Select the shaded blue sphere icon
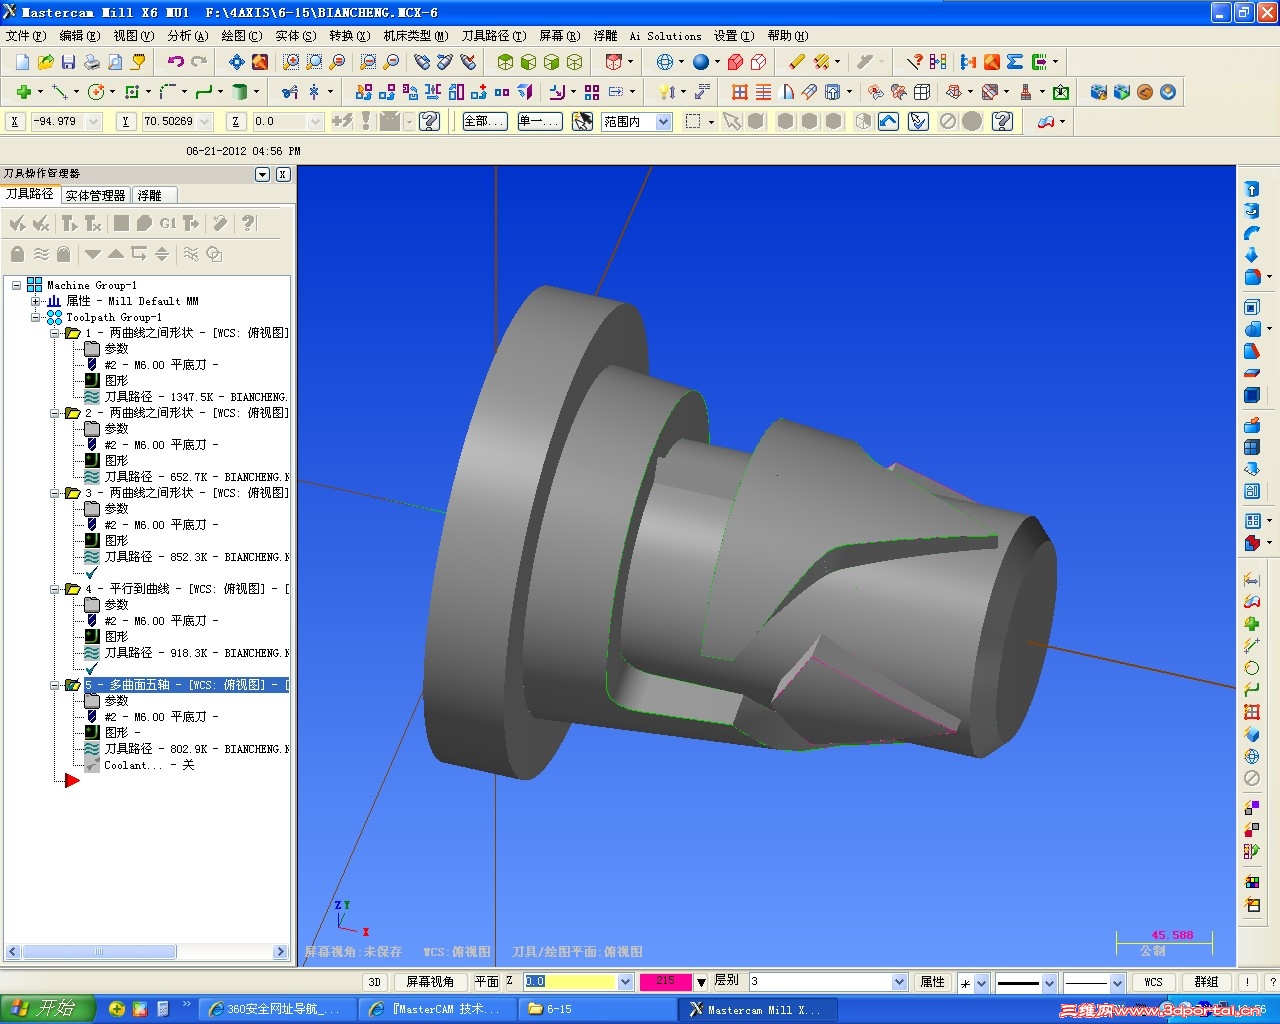This screenshot has width=1280, height=1024. 701,62
